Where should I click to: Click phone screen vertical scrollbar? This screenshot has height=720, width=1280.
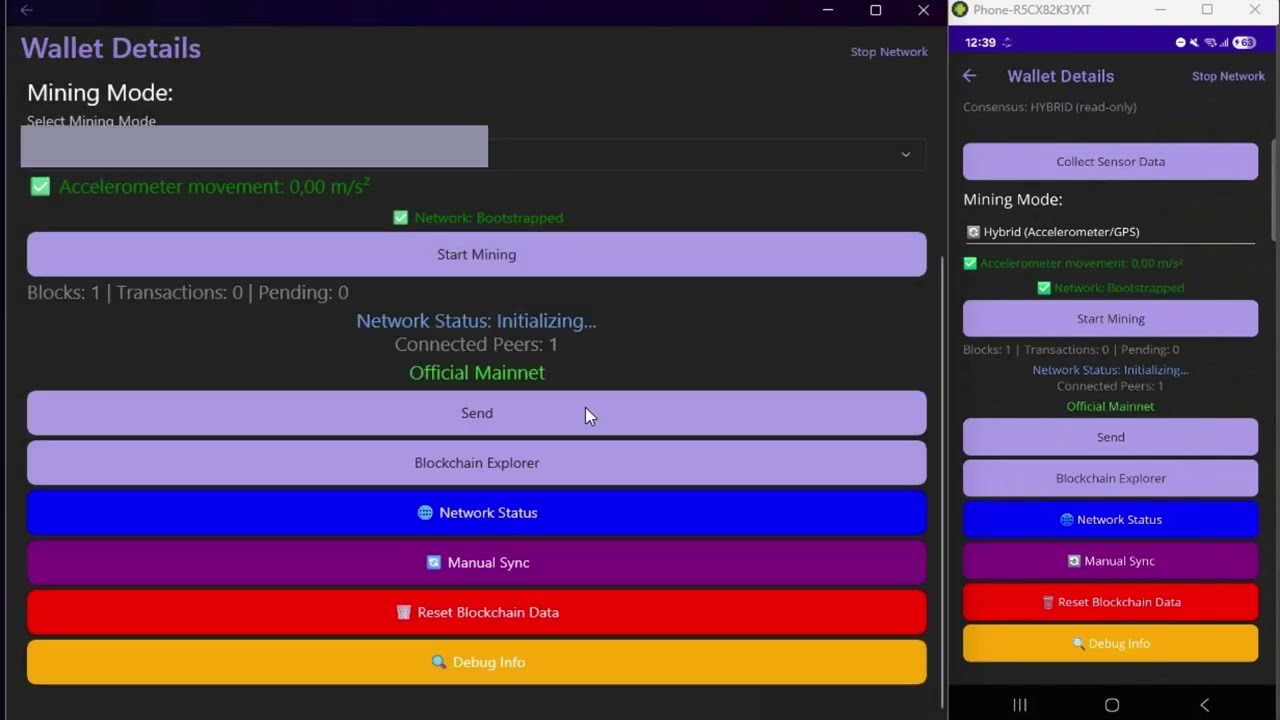tap(1274, 190)
